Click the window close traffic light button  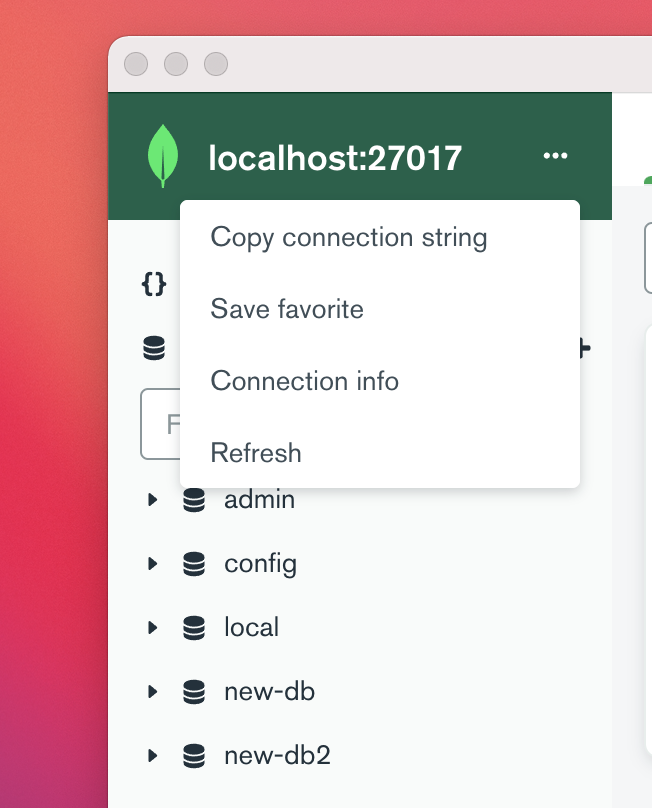[136, 64]
